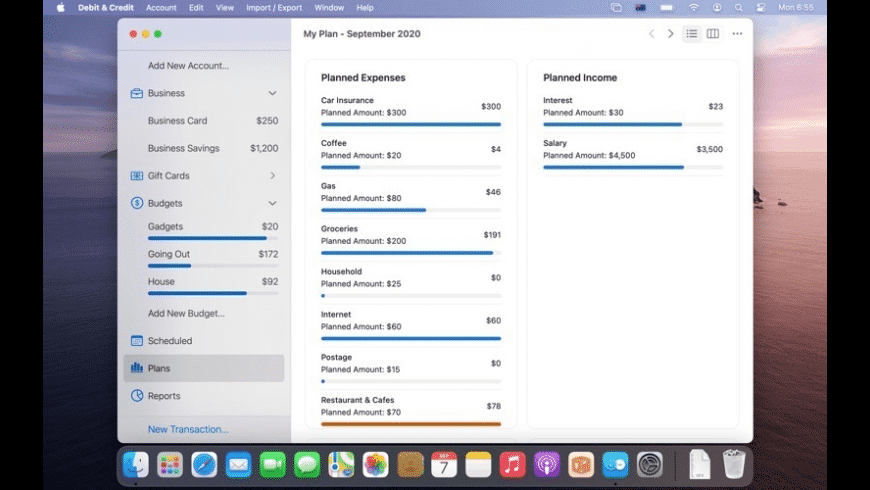Click the New Transaction... link
870x490 pixels.
tap(188, 429)
